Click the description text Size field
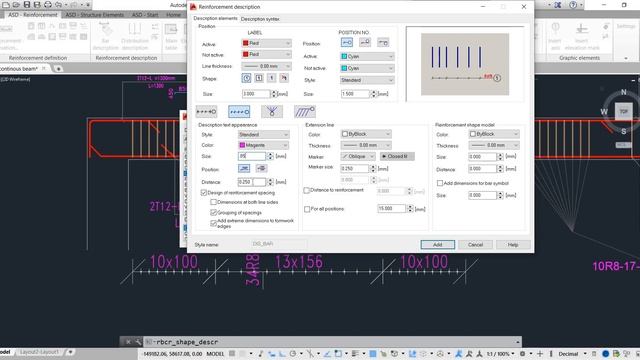Image resolution: width=640 pixels, height=360 pixels. point(251,156)
